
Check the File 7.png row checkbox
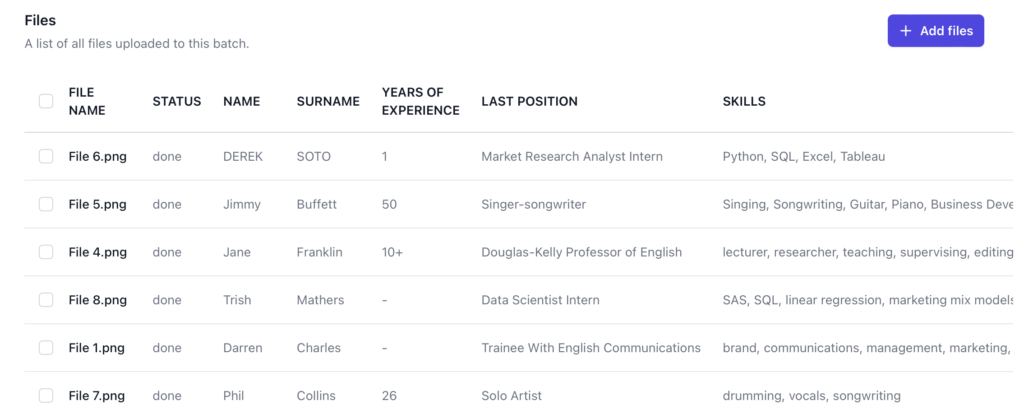tap(46, 396)
